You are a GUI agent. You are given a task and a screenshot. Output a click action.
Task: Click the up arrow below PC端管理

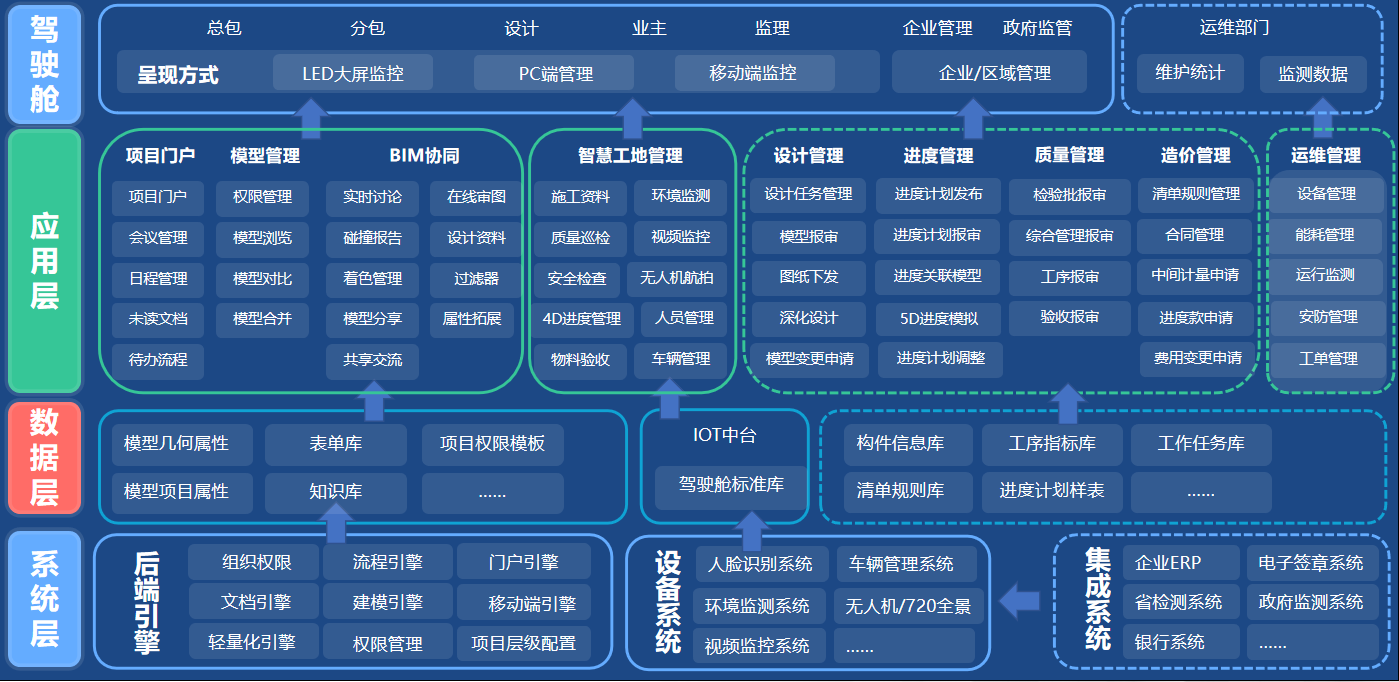[632, 116]
